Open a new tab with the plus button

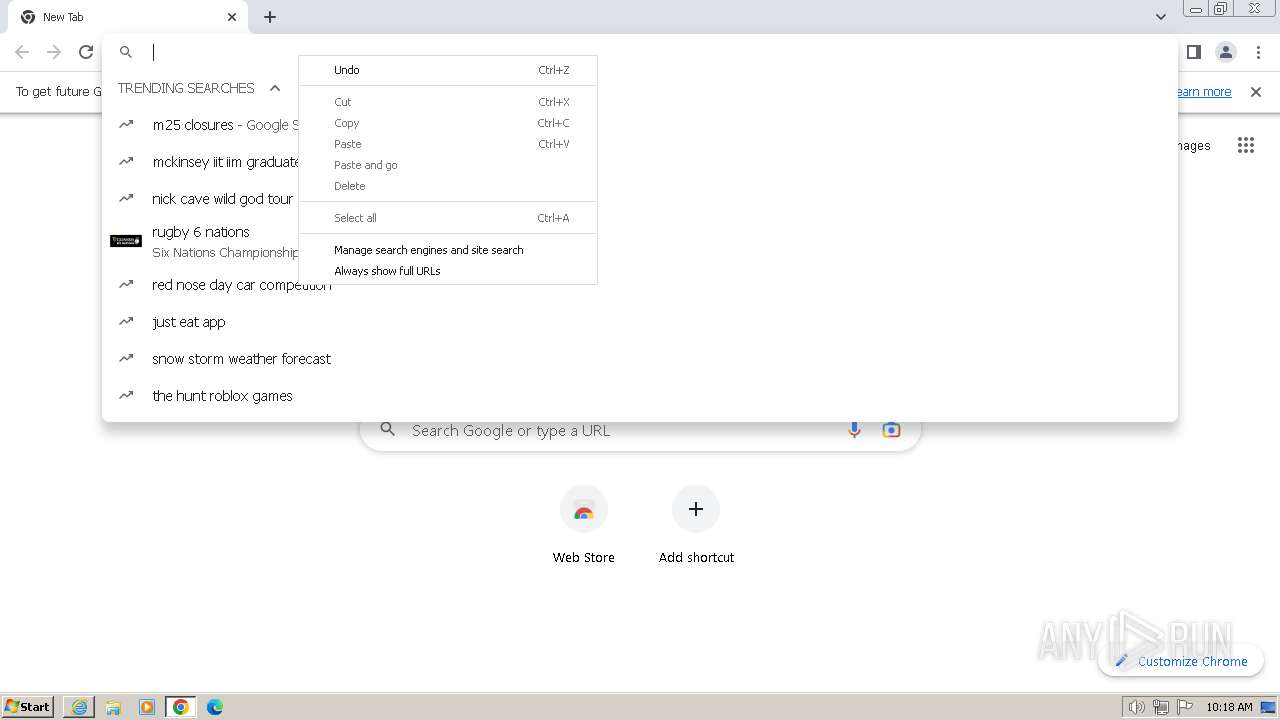(270, 17)
